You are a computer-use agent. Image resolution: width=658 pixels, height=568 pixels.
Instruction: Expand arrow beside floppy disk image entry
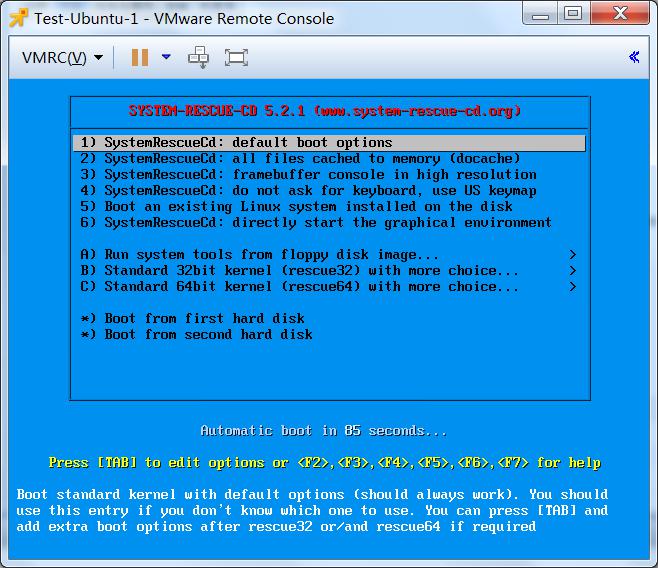point(572,255)
